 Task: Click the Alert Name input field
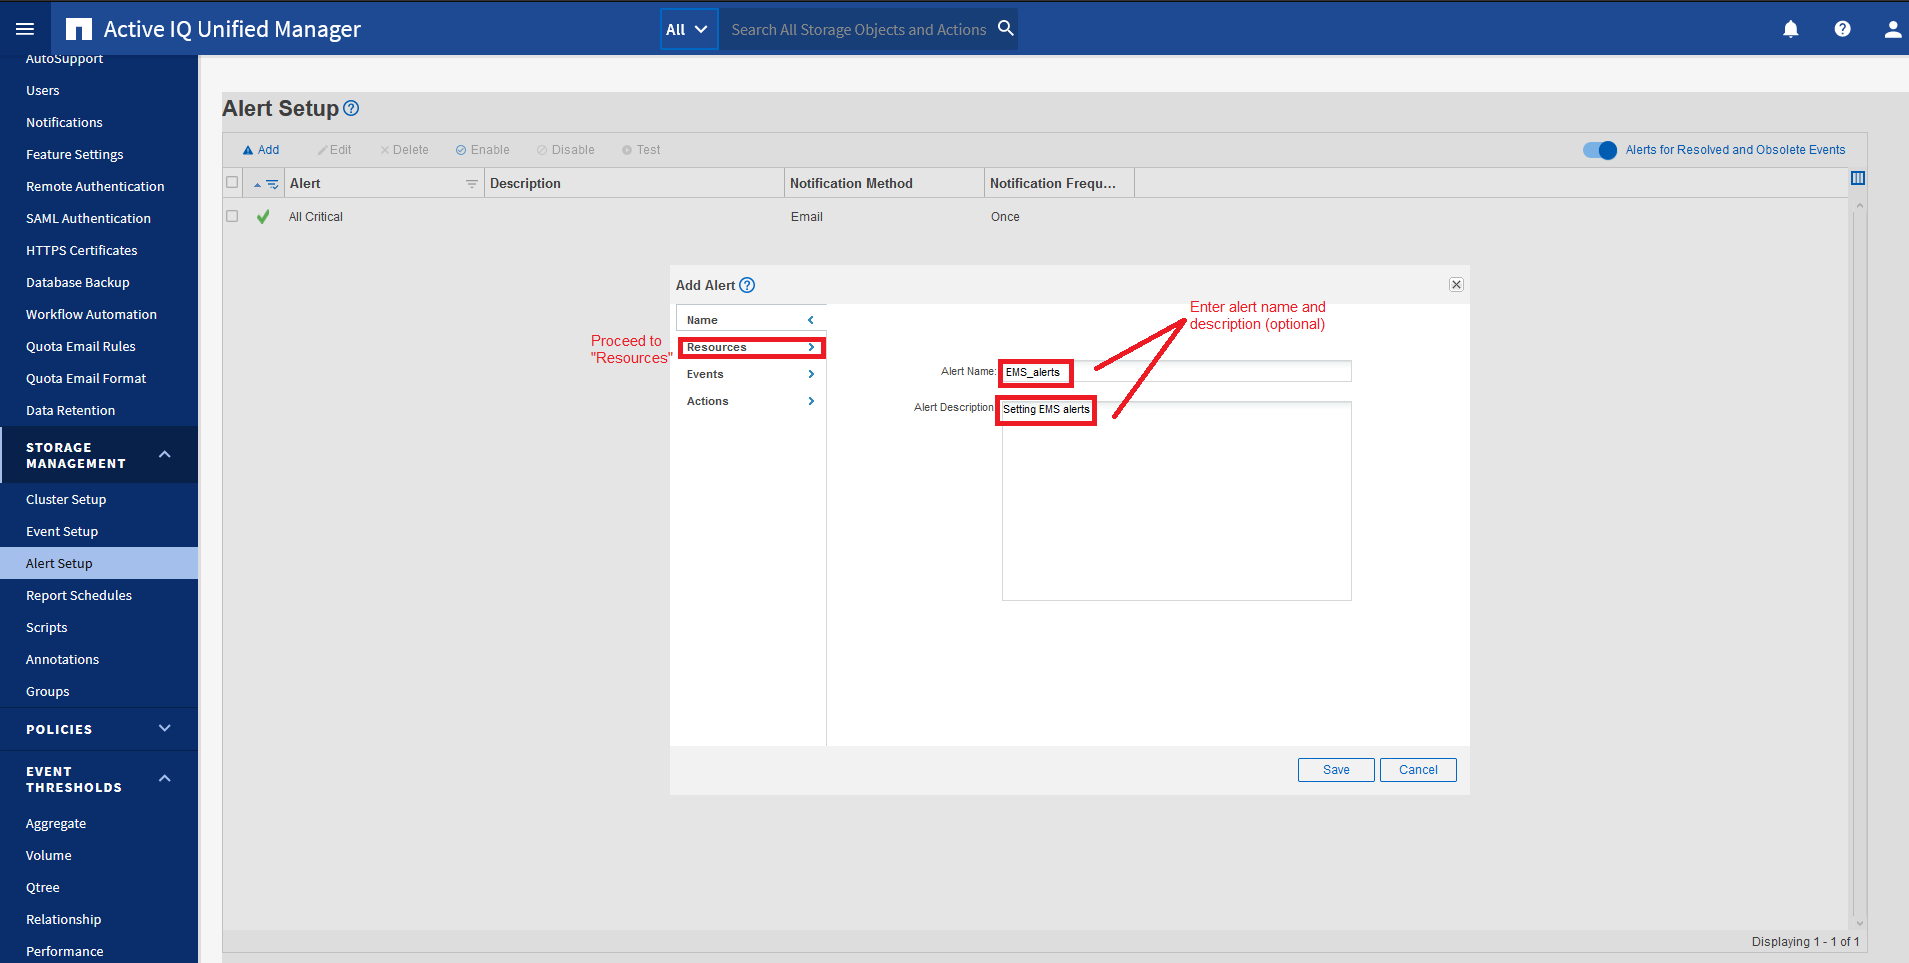click(1176, 372)
